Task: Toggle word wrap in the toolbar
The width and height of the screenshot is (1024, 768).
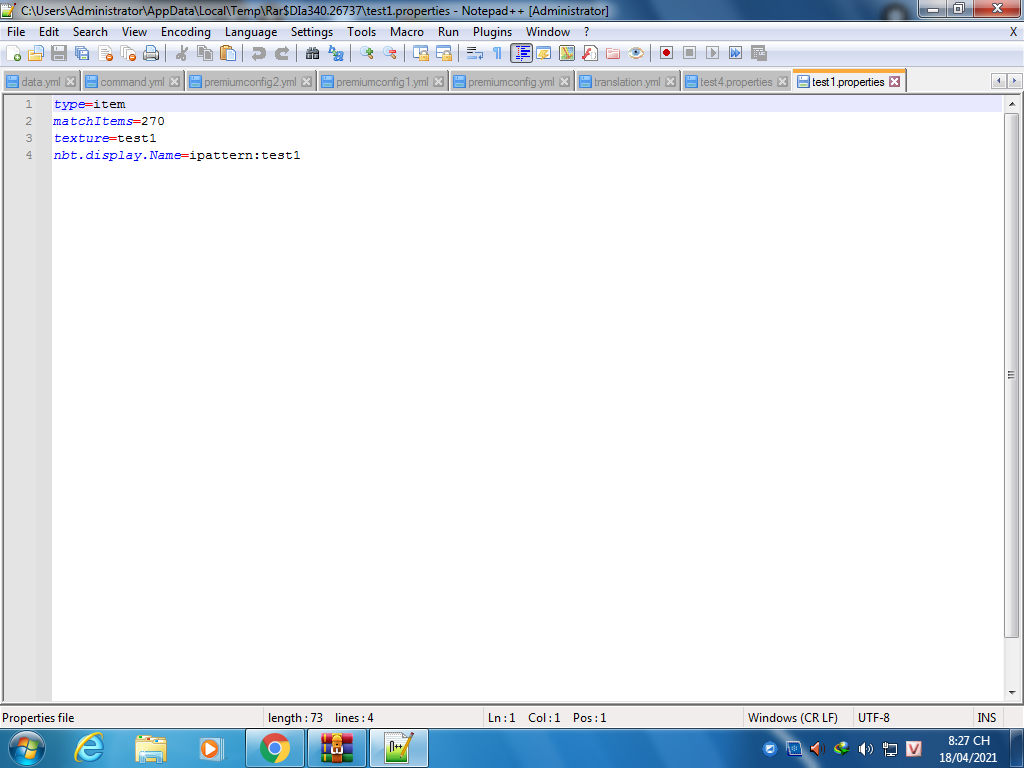Action: pos(474,54)
